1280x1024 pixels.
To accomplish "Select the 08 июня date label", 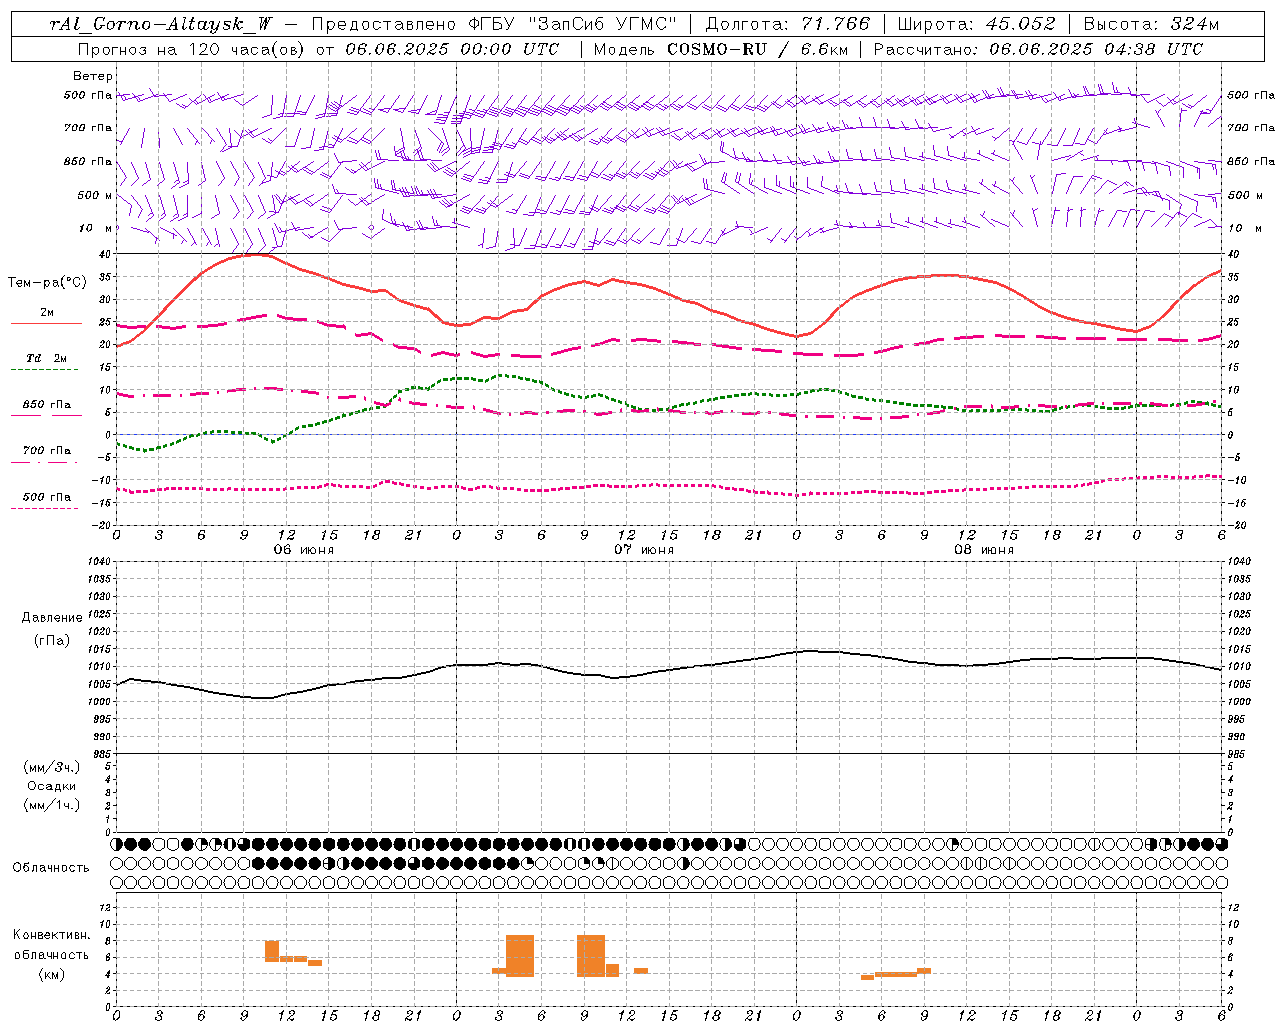I will 984,550.
